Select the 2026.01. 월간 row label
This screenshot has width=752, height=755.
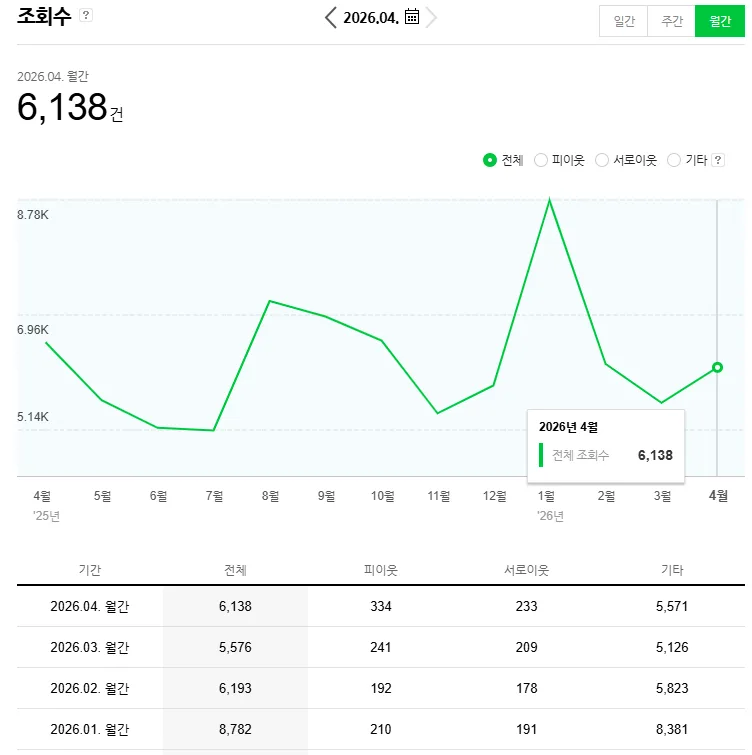point(90,729)
